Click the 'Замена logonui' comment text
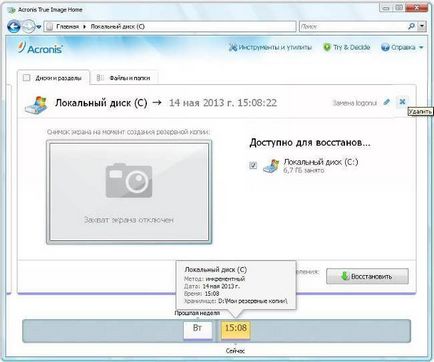Image resolution: width=434 pixels, height=362 pixels. pyautogui.click(x=355, y=103)
